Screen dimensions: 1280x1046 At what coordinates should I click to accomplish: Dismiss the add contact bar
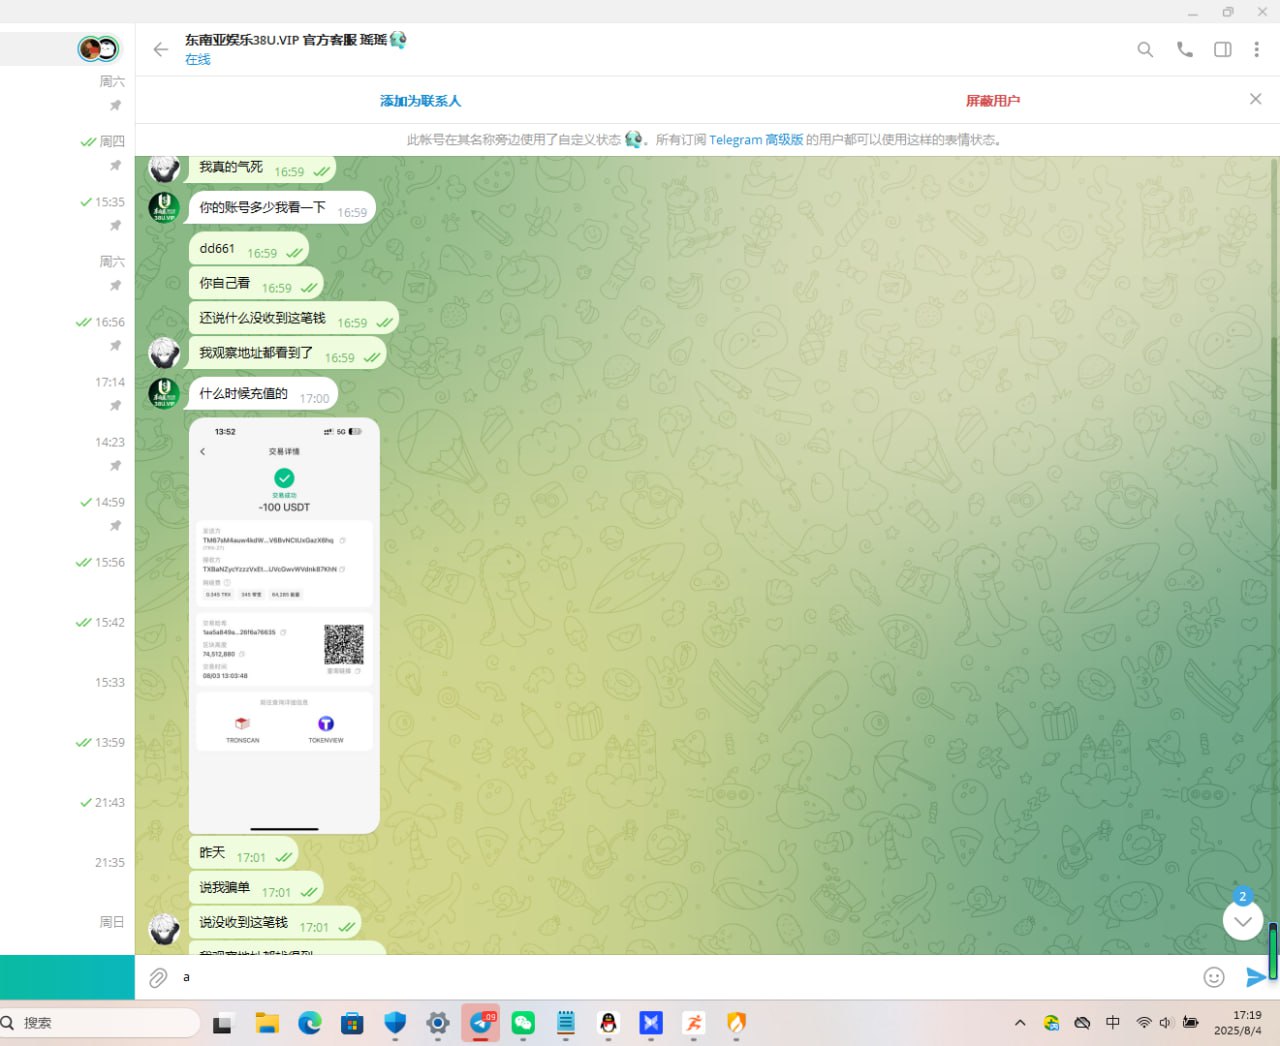(1255, 99)
